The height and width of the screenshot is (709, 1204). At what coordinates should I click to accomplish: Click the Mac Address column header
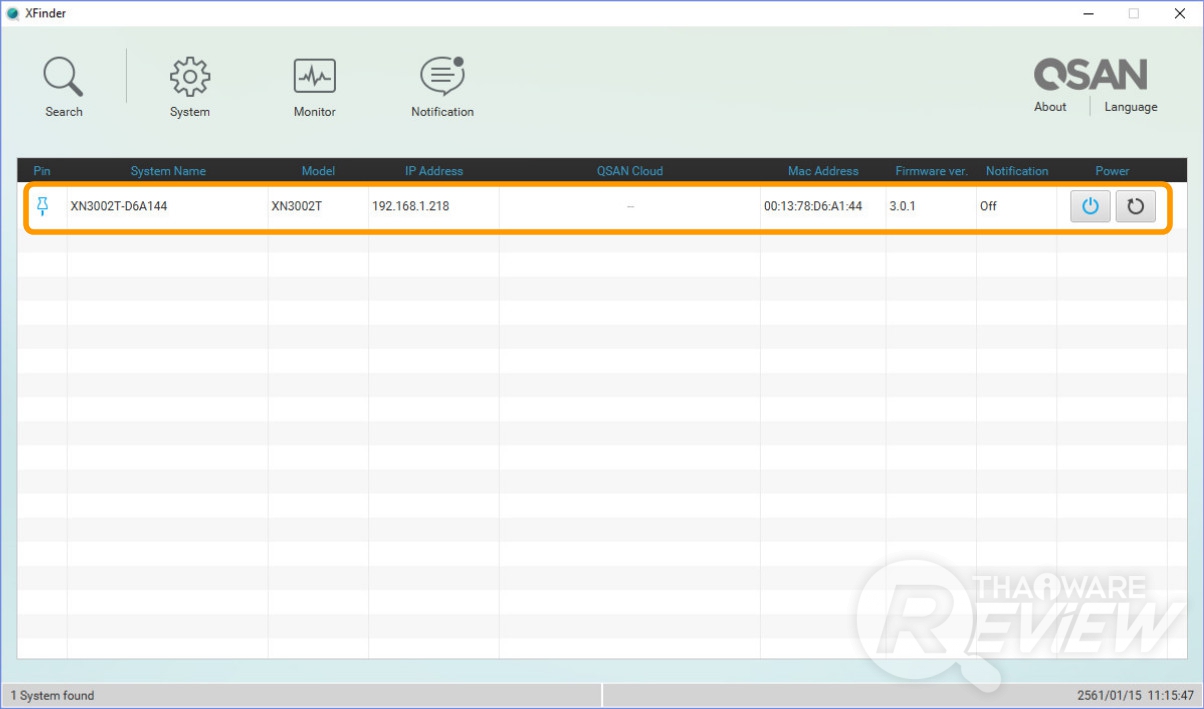pyautogui.click(x=823, y=171)
